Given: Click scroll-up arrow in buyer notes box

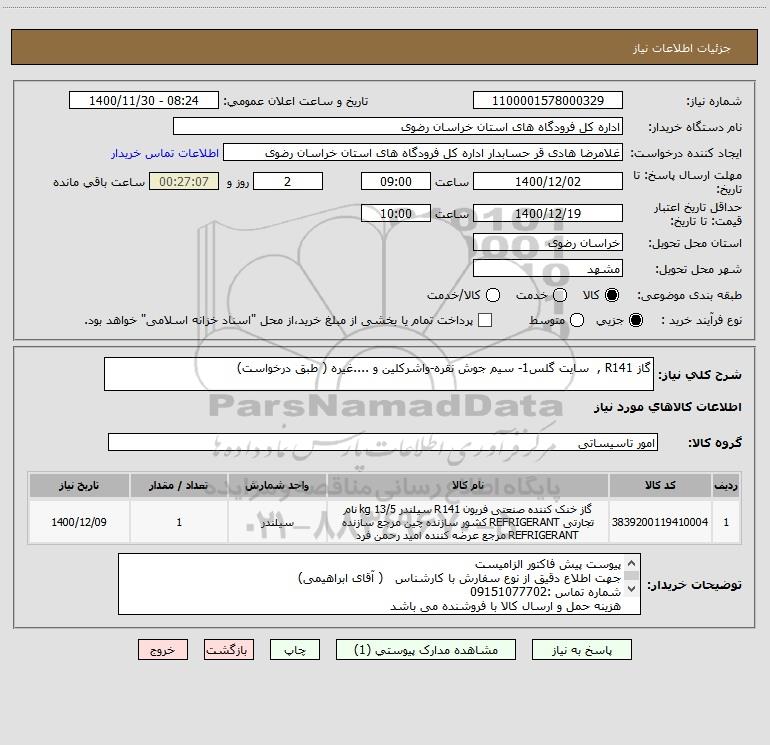Looking at the screenshot, I should 632,563.
